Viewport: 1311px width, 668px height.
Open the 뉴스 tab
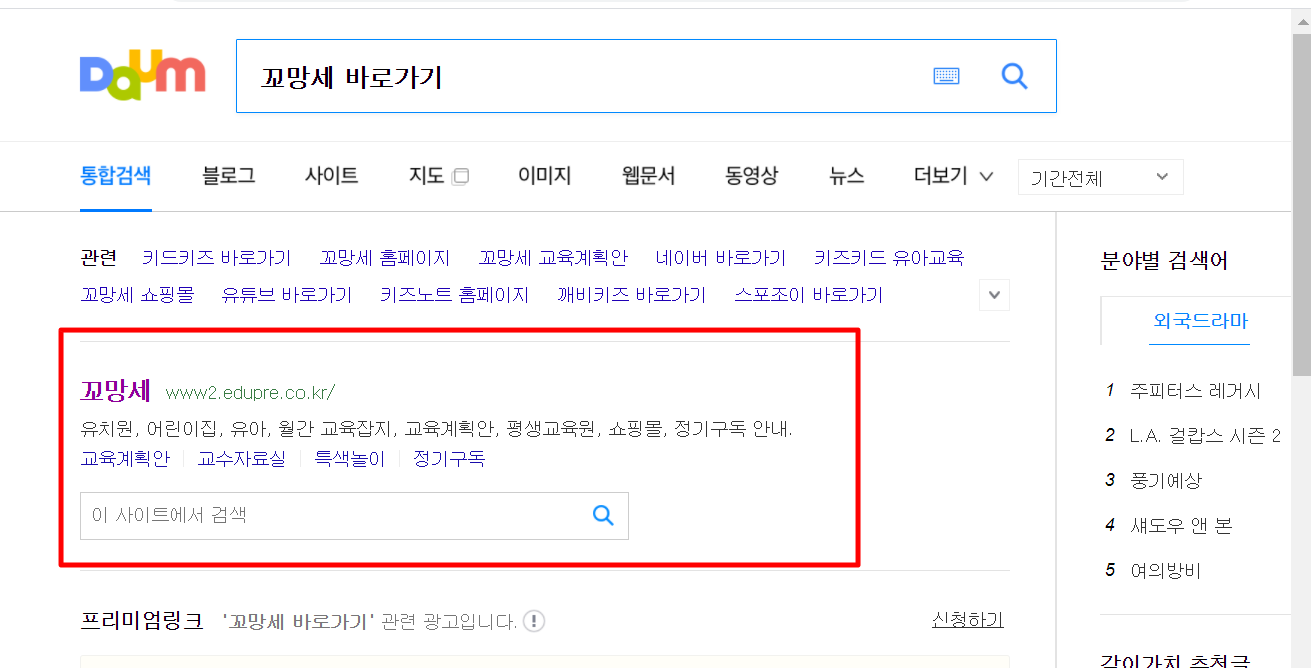coord(846,176)
